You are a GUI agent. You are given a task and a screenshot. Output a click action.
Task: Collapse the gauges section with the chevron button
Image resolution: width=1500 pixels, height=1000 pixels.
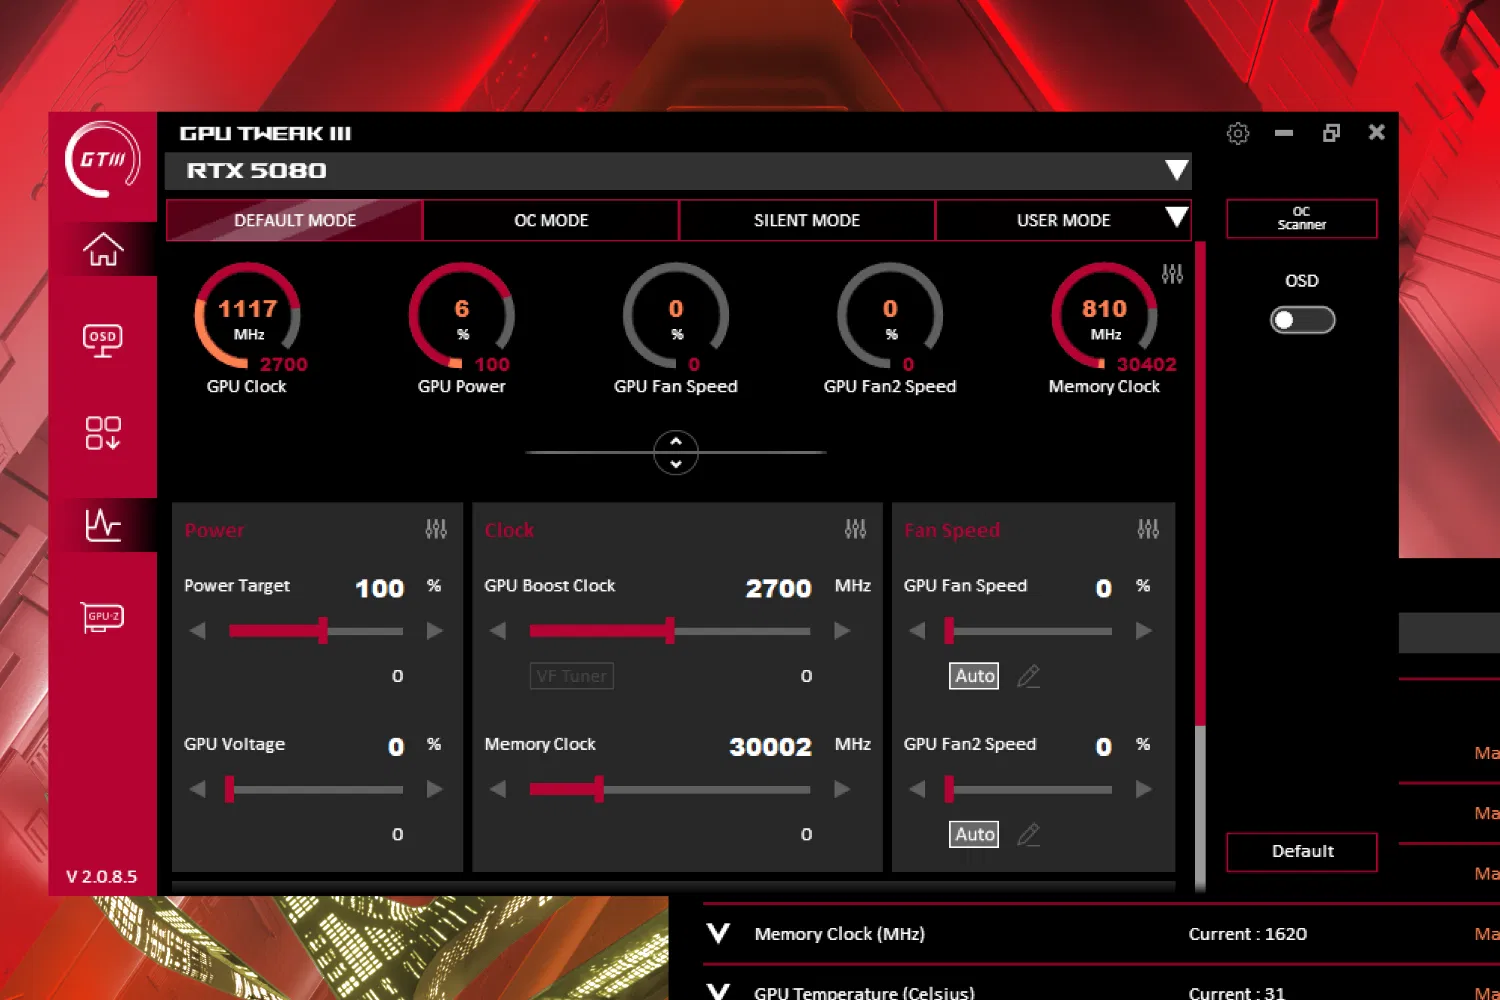click(x=676, y=453)
